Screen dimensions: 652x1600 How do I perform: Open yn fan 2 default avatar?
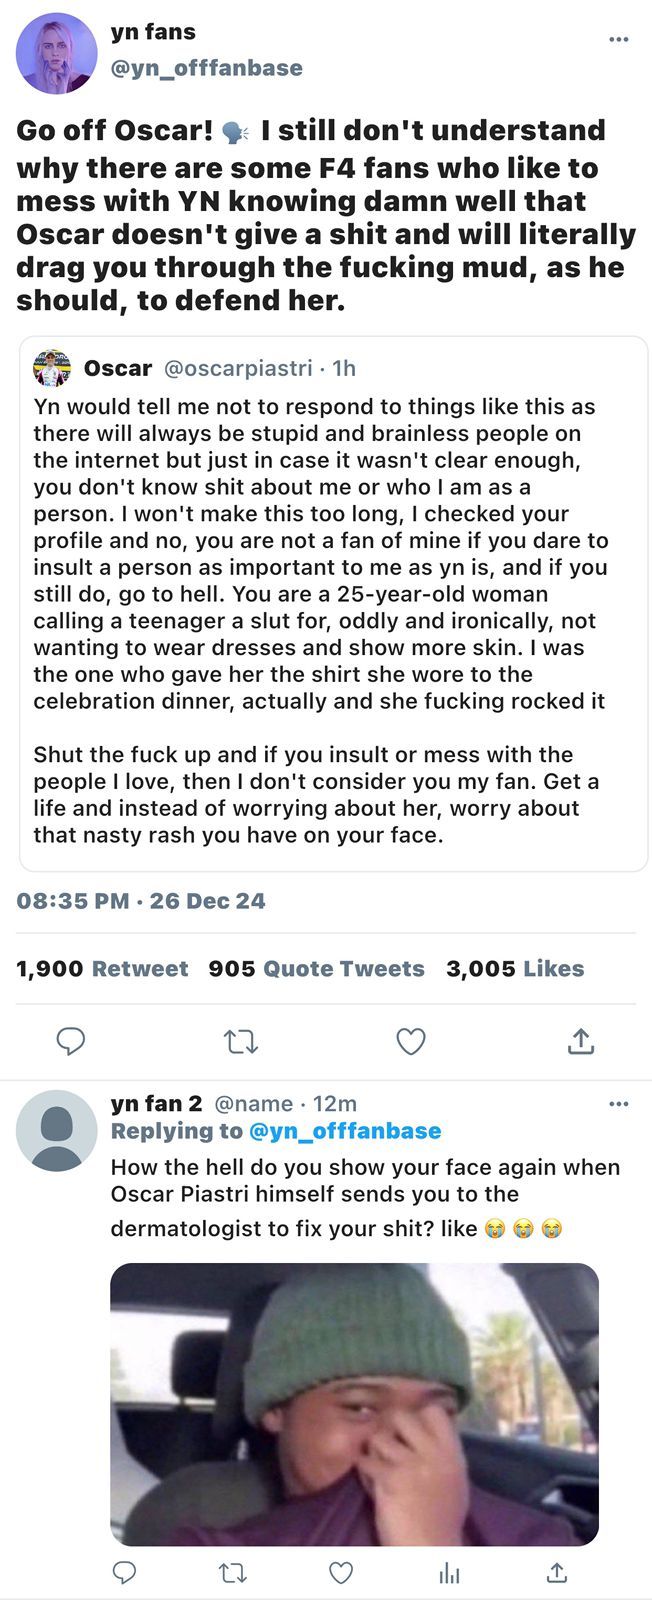(57, 1130)
